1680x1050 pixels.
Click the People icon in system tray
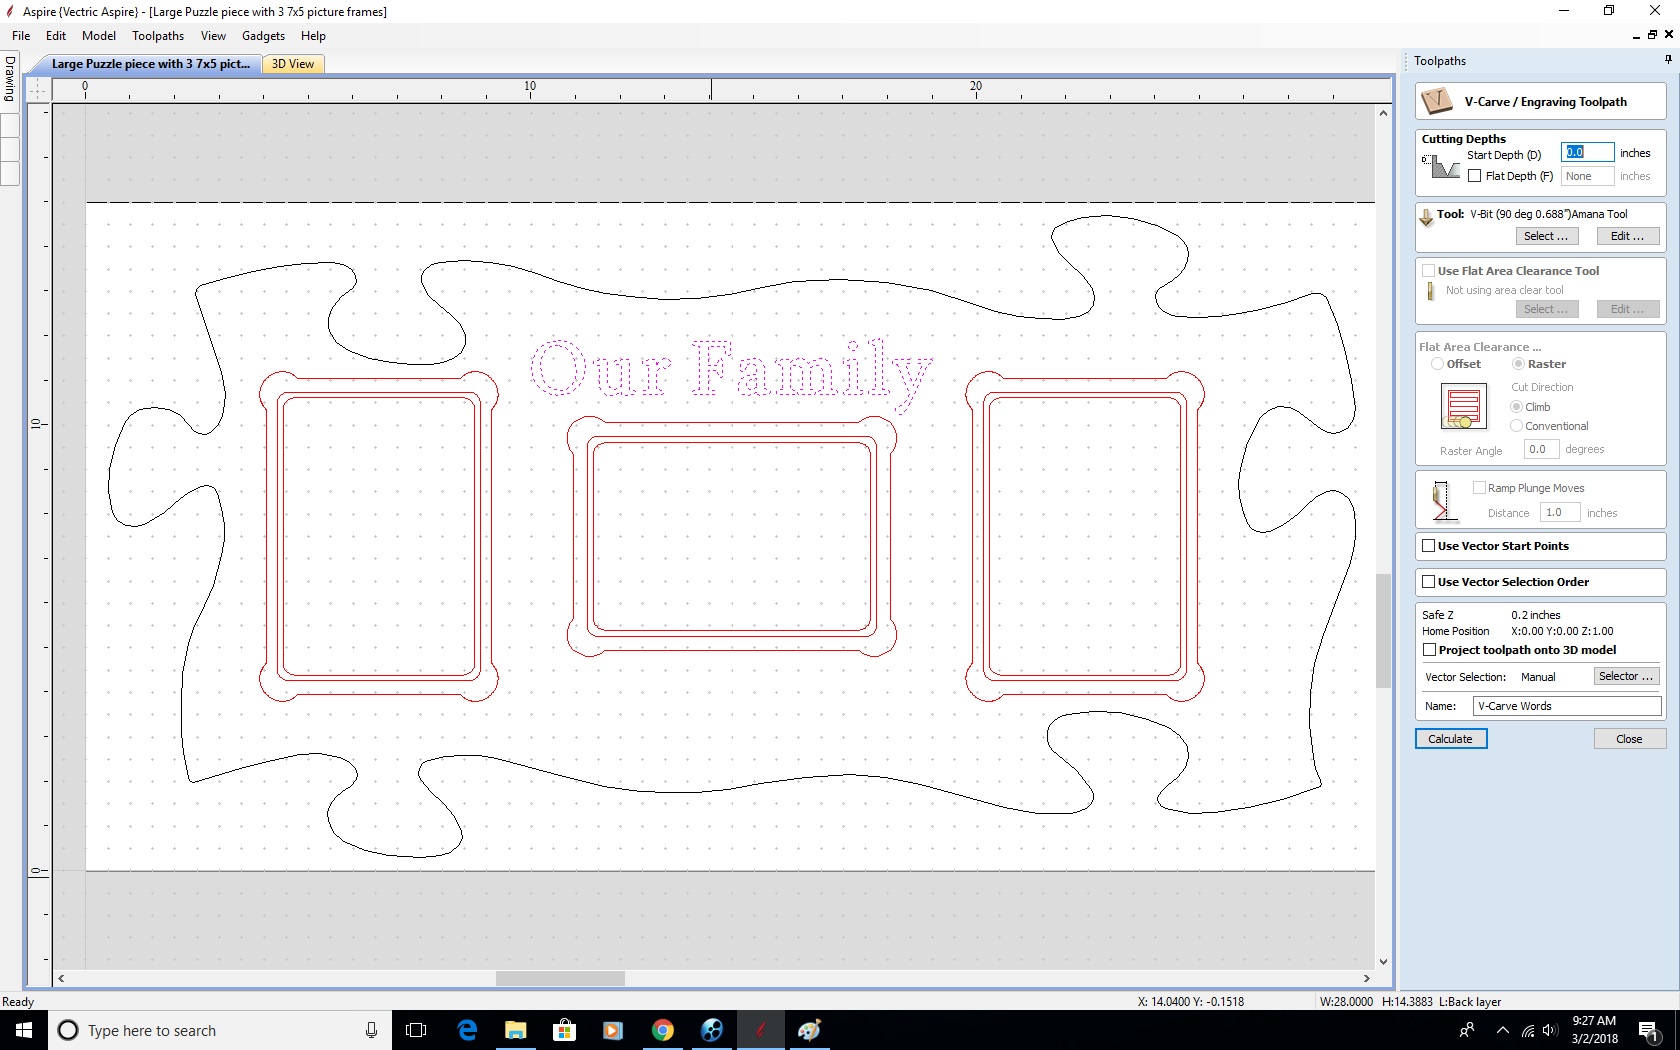pos(1467,1030)
